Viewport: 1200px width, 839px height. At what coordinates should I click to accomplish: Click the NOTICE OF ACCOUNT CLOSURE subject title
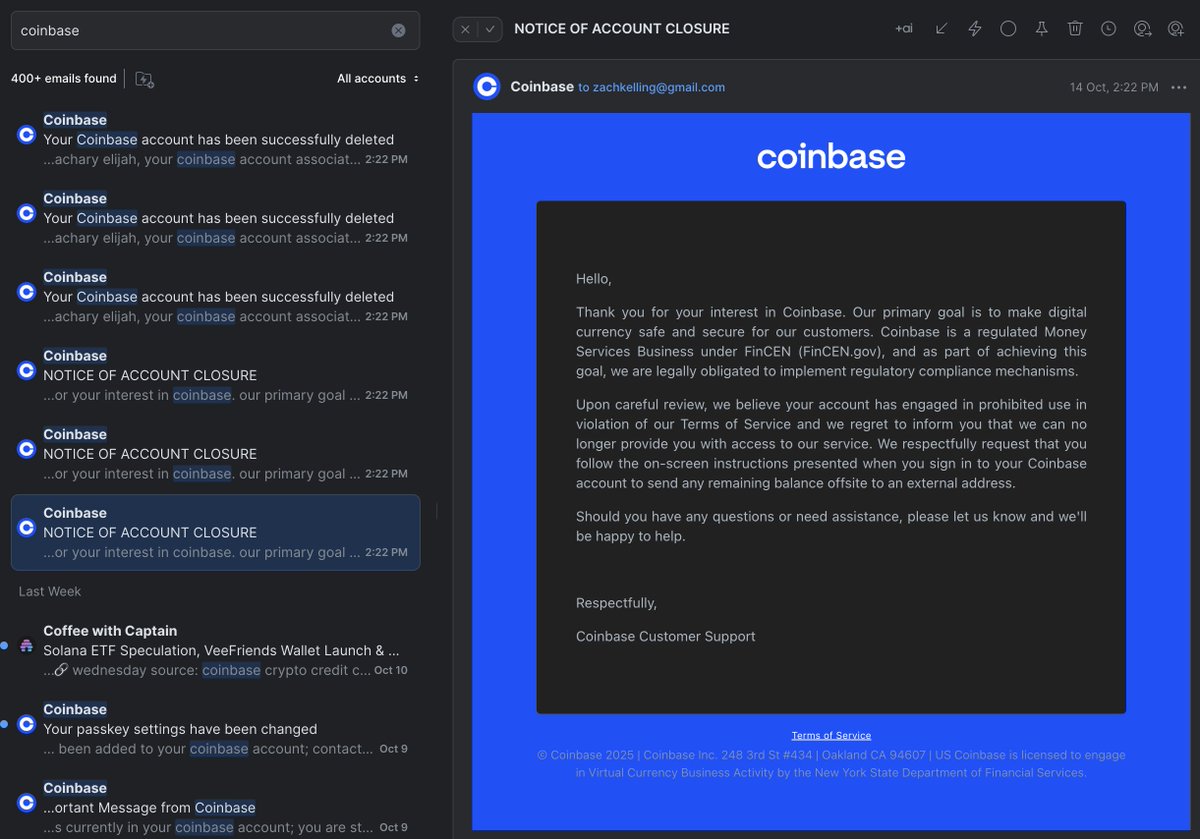point(622,29)
